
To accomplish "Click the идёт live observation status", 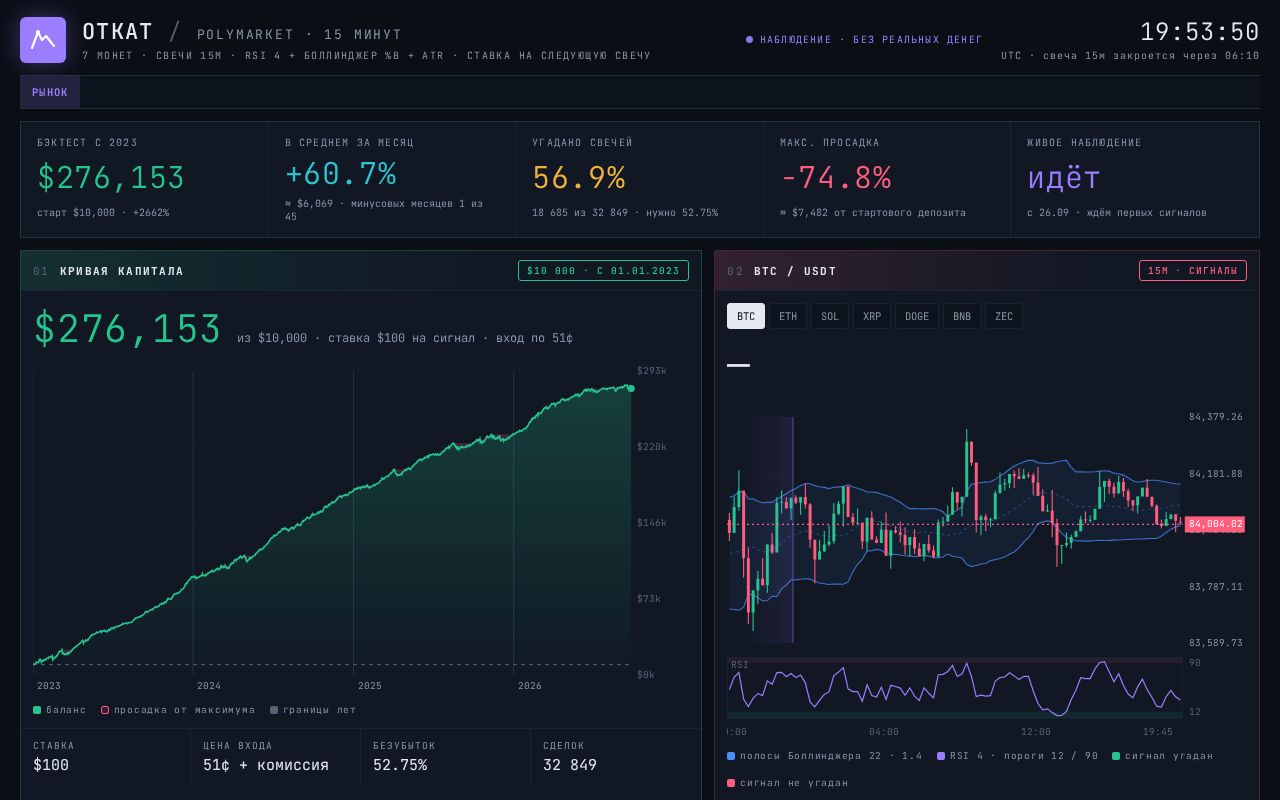I will [x=1064, y=178].
